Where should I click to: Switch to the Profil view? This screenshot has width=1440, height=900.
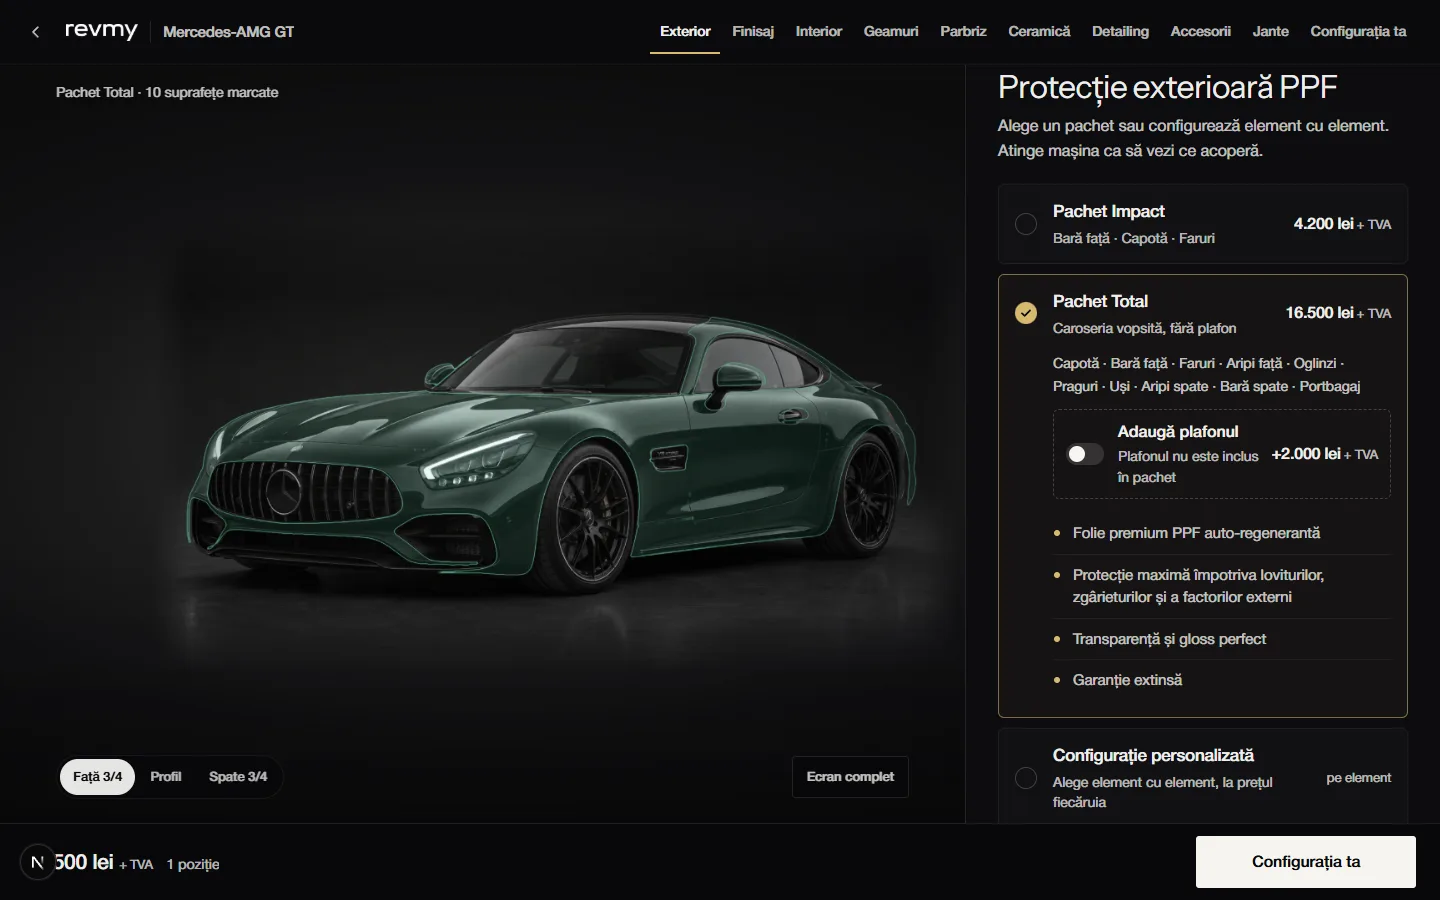(x=166, y=777)
